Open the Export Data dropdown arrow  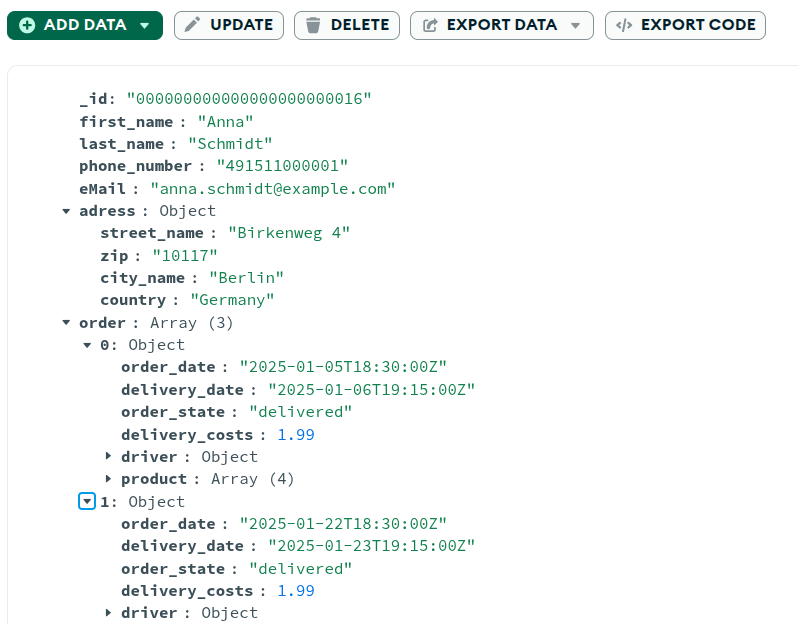click(x=575, y=25)
